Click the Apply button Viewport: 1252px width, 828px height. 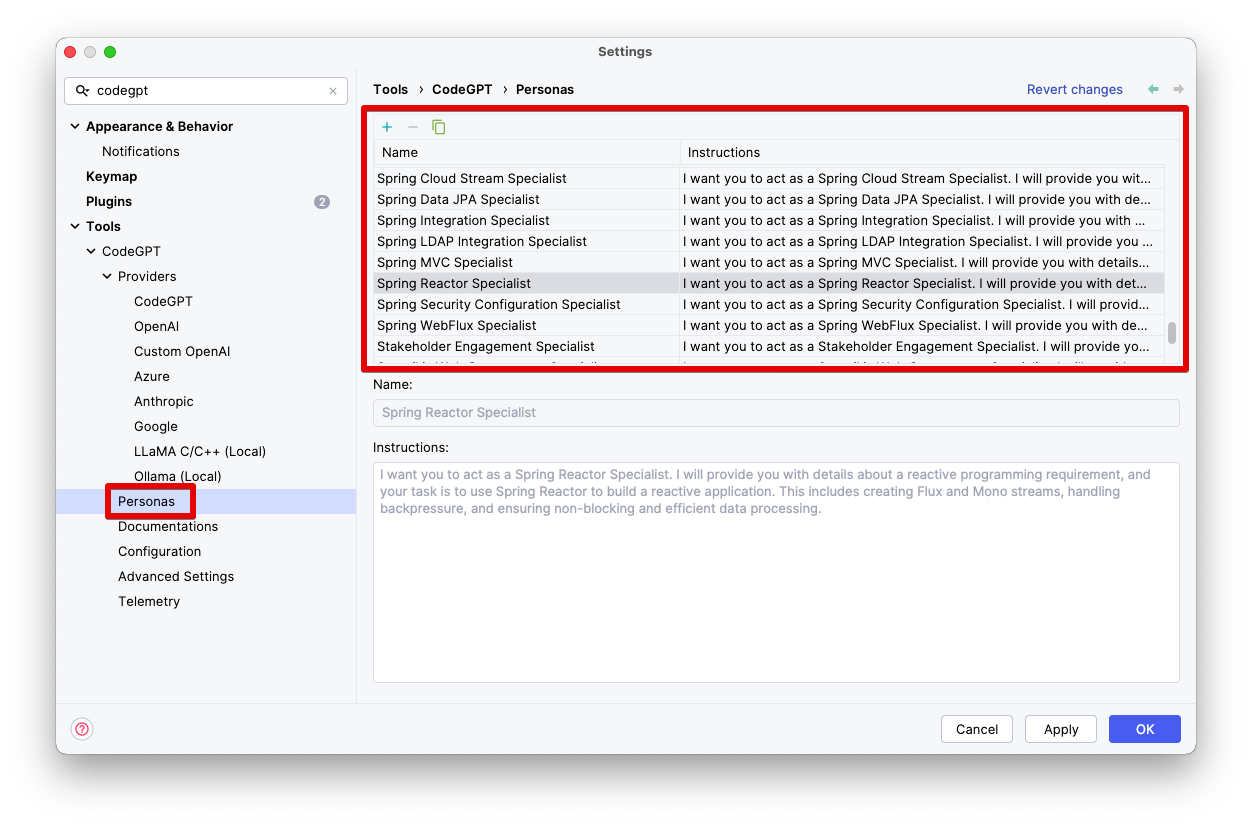[x=1061, y=729]
